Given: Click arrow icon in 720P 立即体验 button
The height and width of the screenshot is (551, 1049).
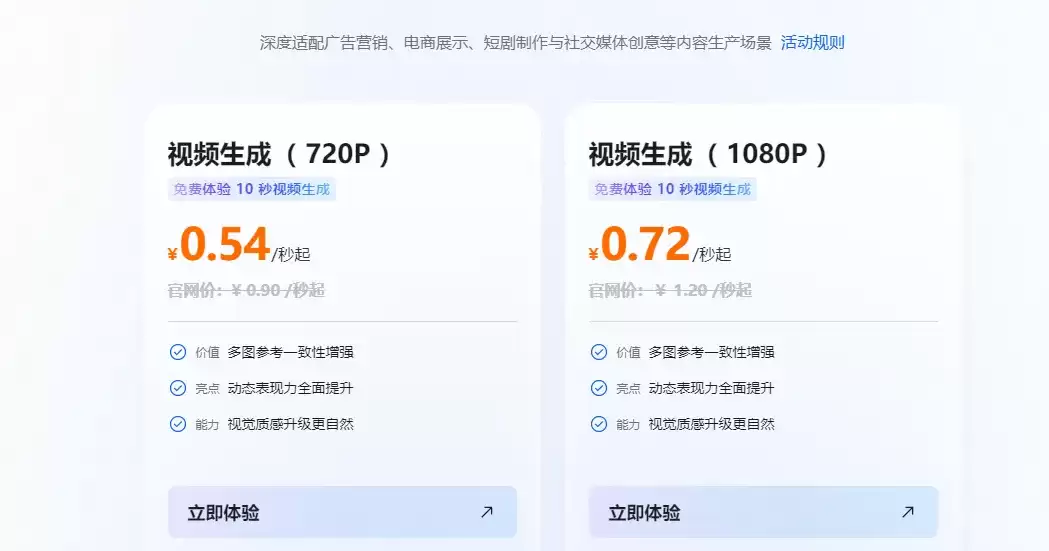Looking at the screenshot, I should point(487,512).
